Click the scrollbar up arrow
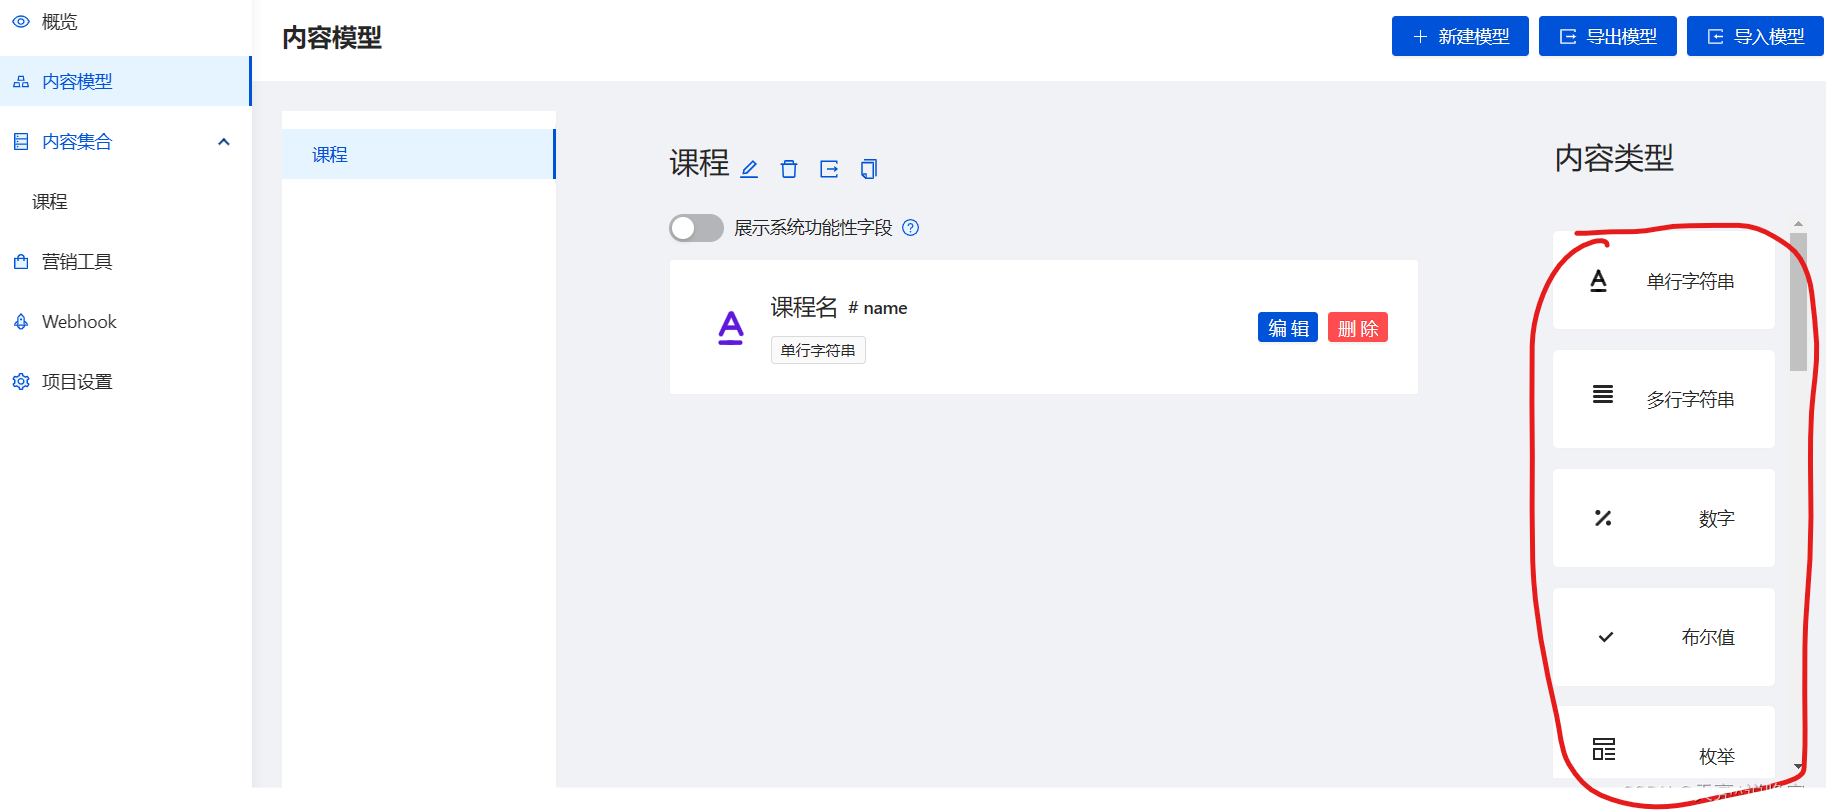This screenshot has width=1826, height=812. pyautogui.click(x=1798, y=225)
